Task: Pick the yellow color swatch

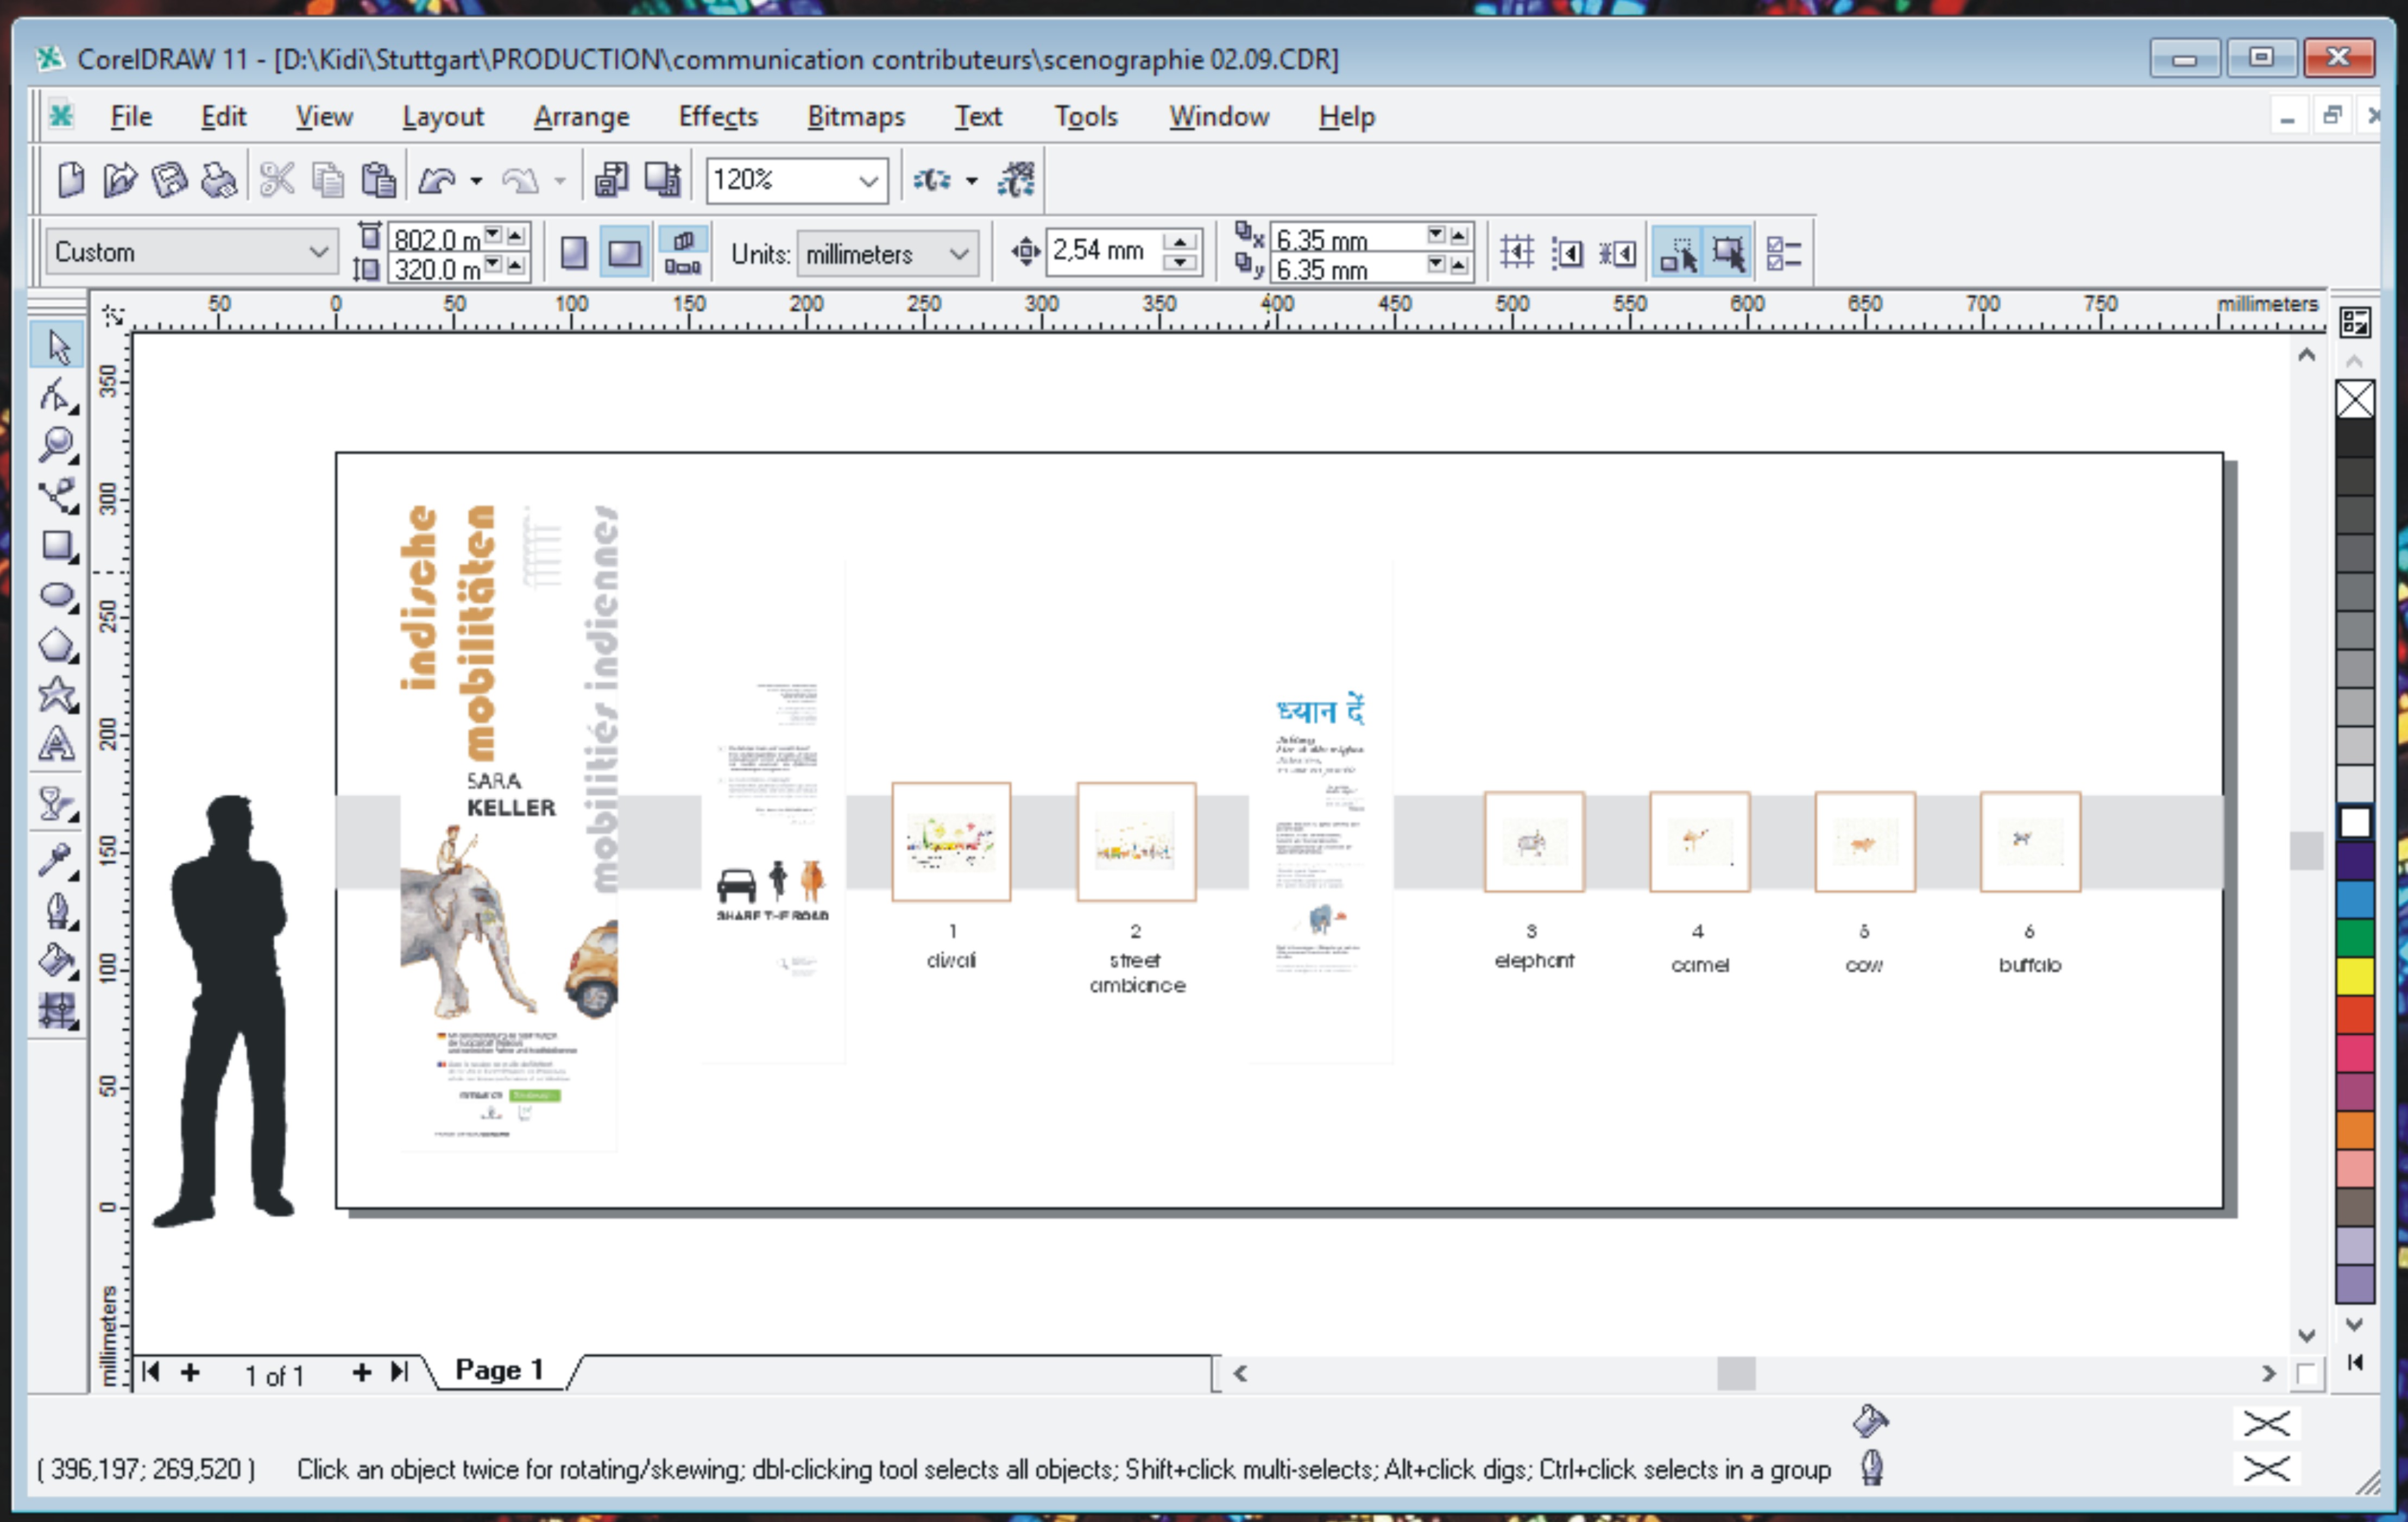Action: coord(2355,976)
